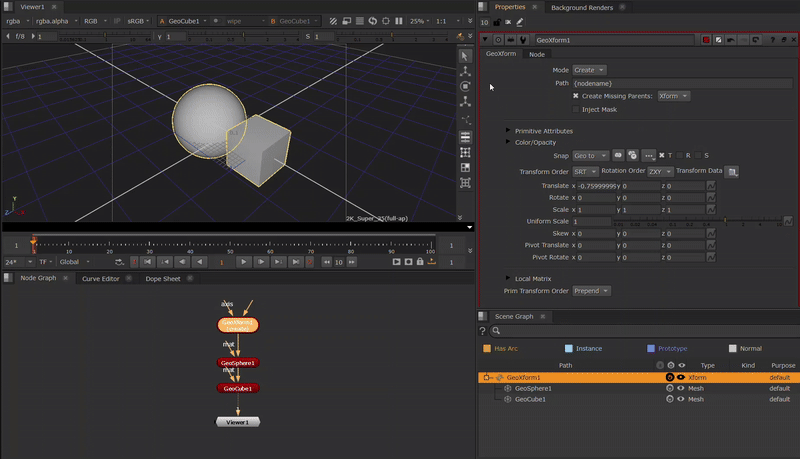The image size is (800, 459).
Task: Click the pause viewer update icon
Action: pos(401,20)
